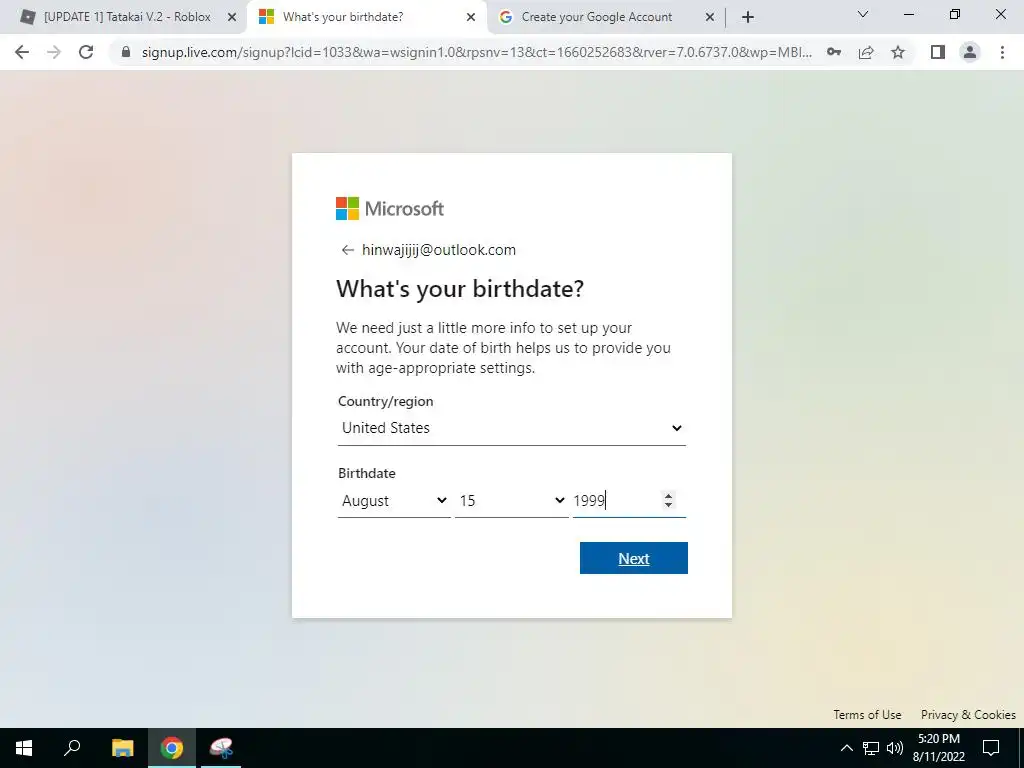The width and height of the screenshot is (1024, 768).
Task: Reload the signup page
Action: click(x=86, y=52)
